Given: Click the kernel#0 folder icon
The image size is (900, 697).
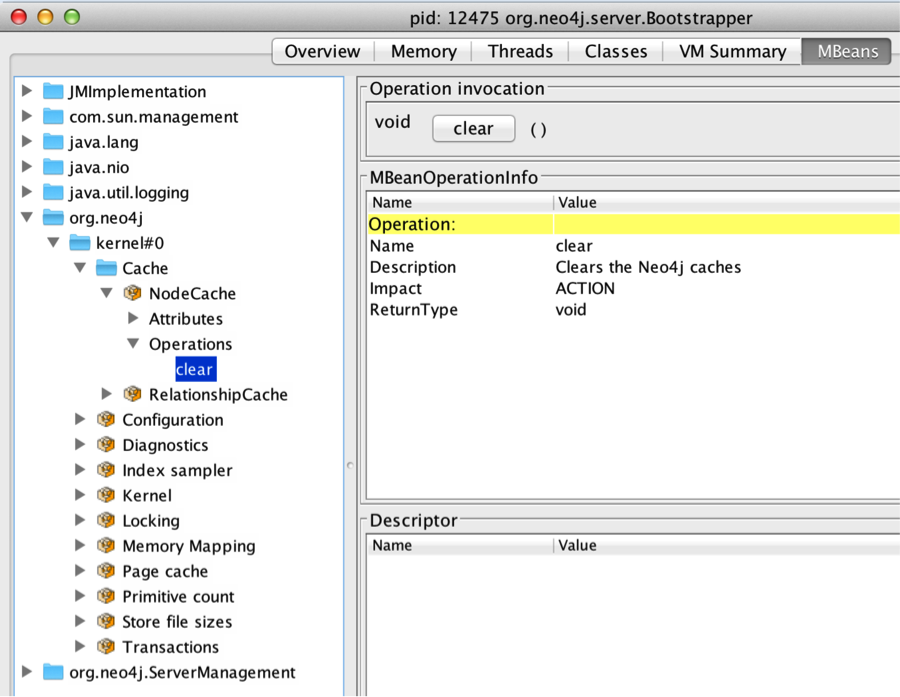Looking at the screenshot, I should point(79,243).
